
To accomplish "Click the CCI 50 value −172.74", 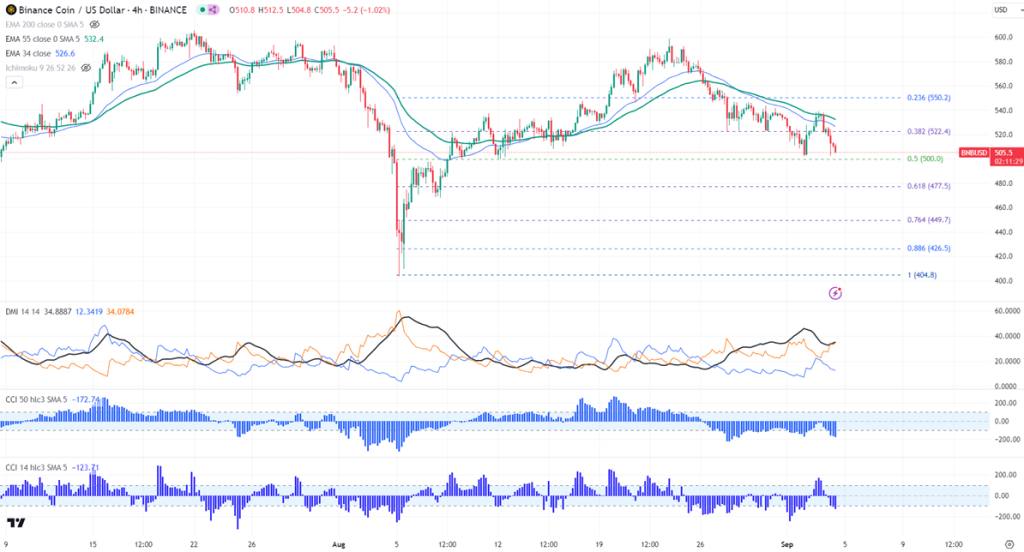I will 86,399.
